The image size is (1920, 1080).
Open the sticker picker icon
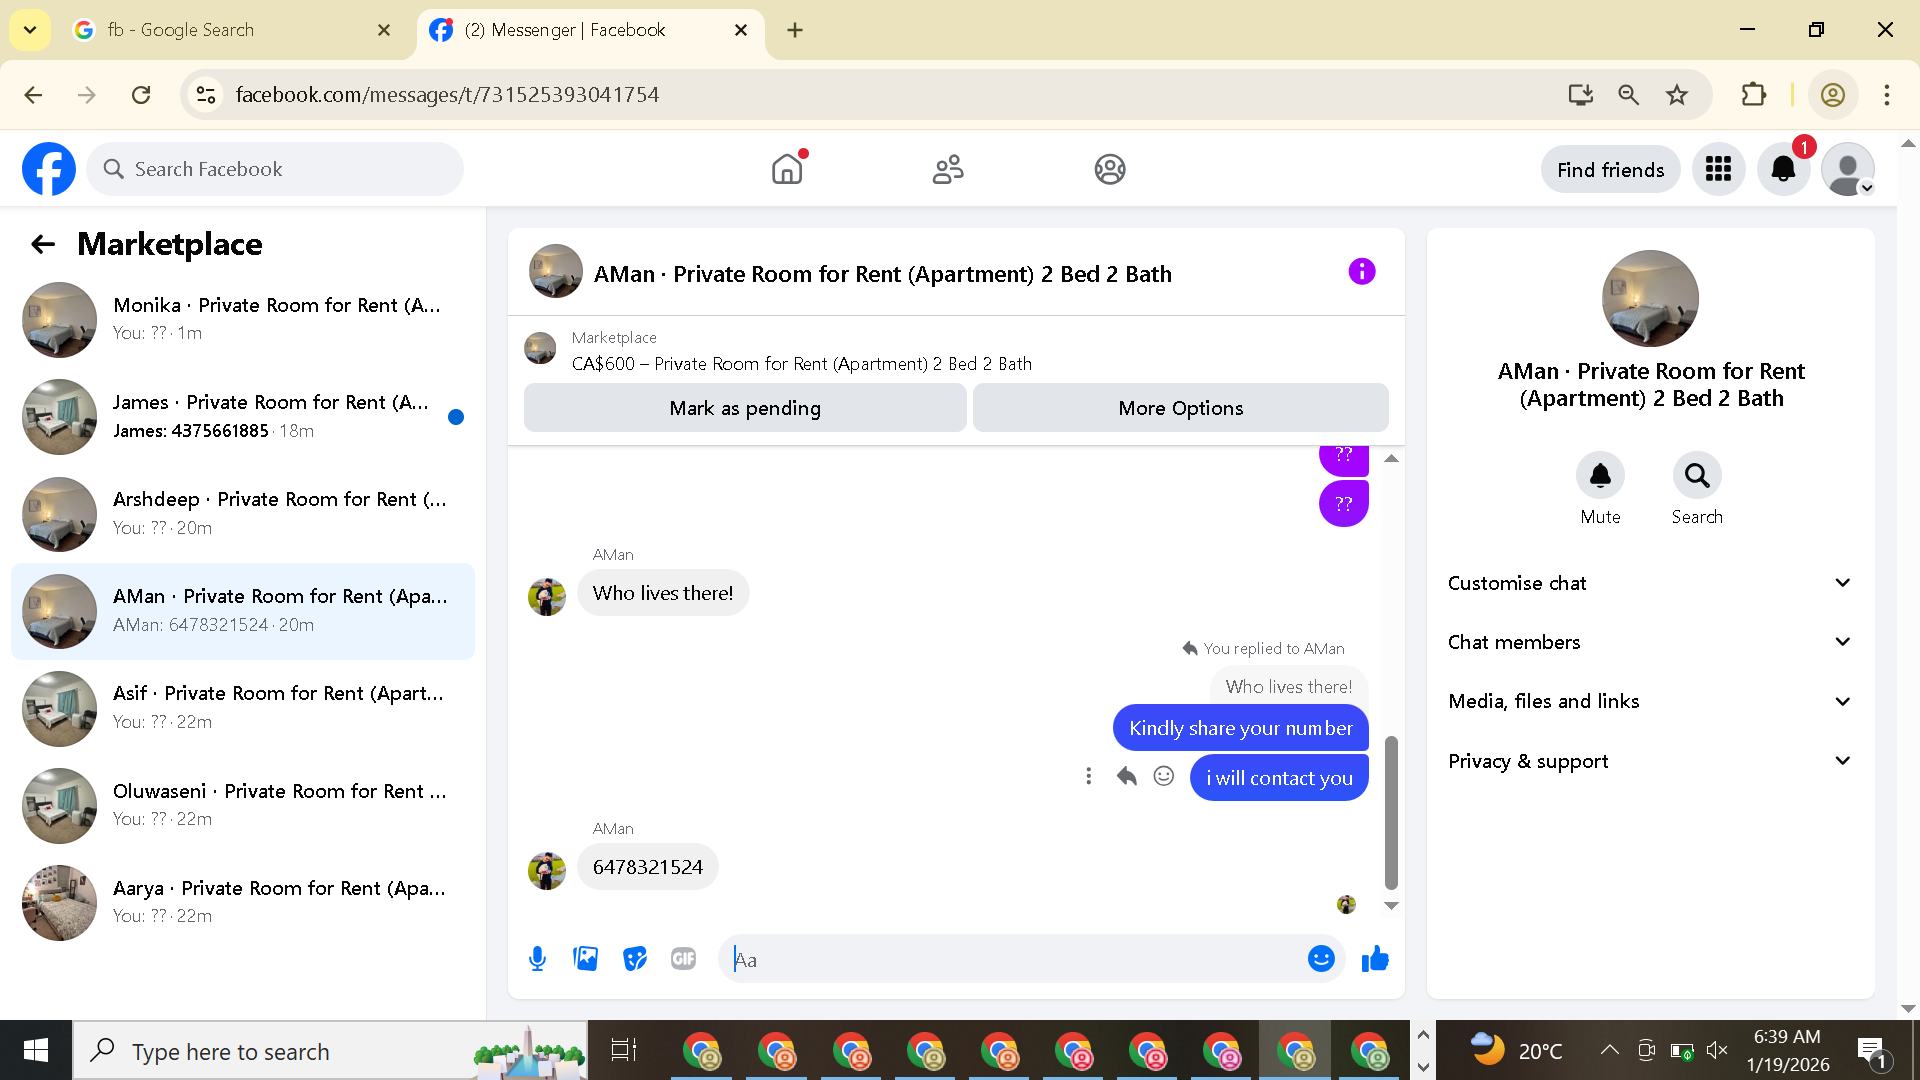pyautogui.click(x=634, y=959)
